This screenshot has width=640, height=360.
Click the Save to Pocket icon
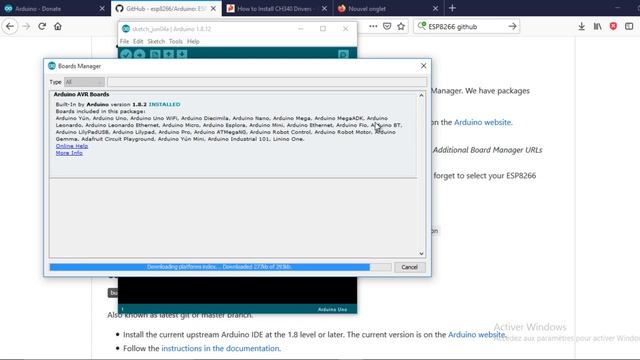click(387, 27)
